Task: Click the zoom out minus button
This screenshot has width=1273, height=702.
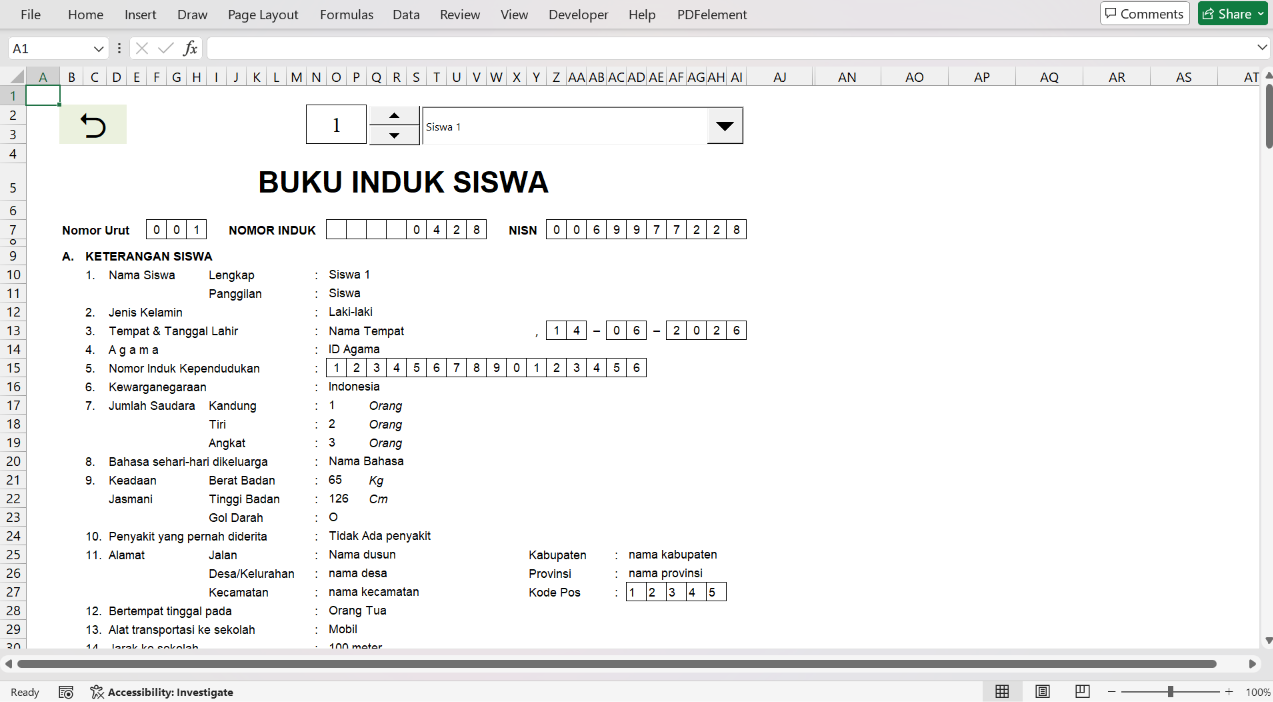Action: click(1113, 692)
